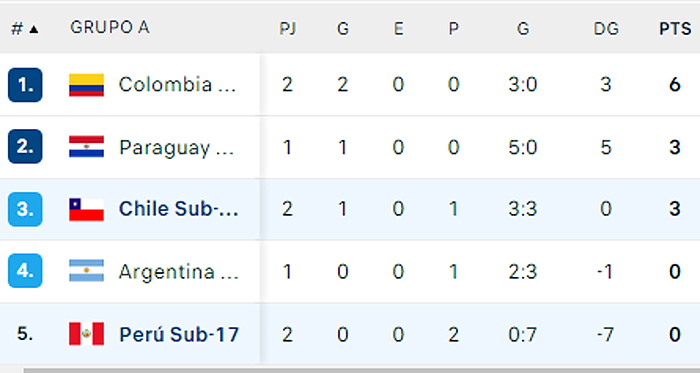The image size is (700, 373).
Task: Click the horizontal scrollbar under the table
Action: pos(362,370)
